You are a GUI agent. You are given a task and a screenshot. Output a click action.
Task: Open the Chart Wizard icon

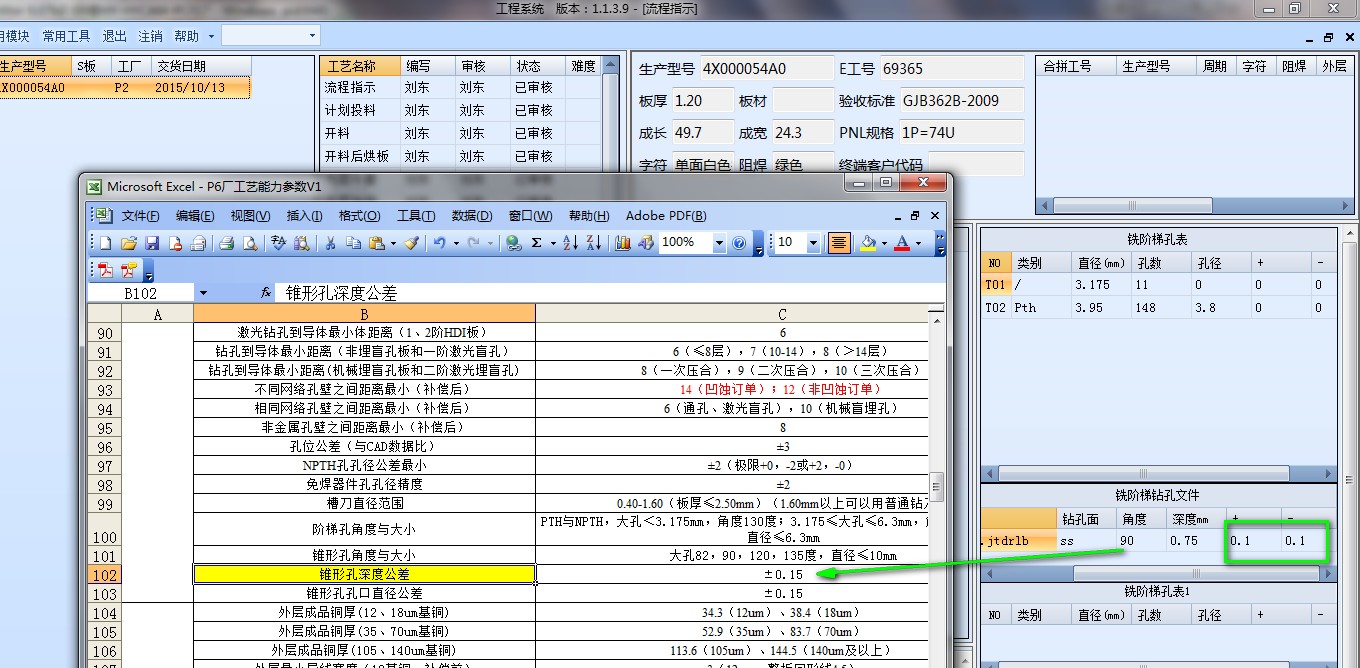point(623,242)
